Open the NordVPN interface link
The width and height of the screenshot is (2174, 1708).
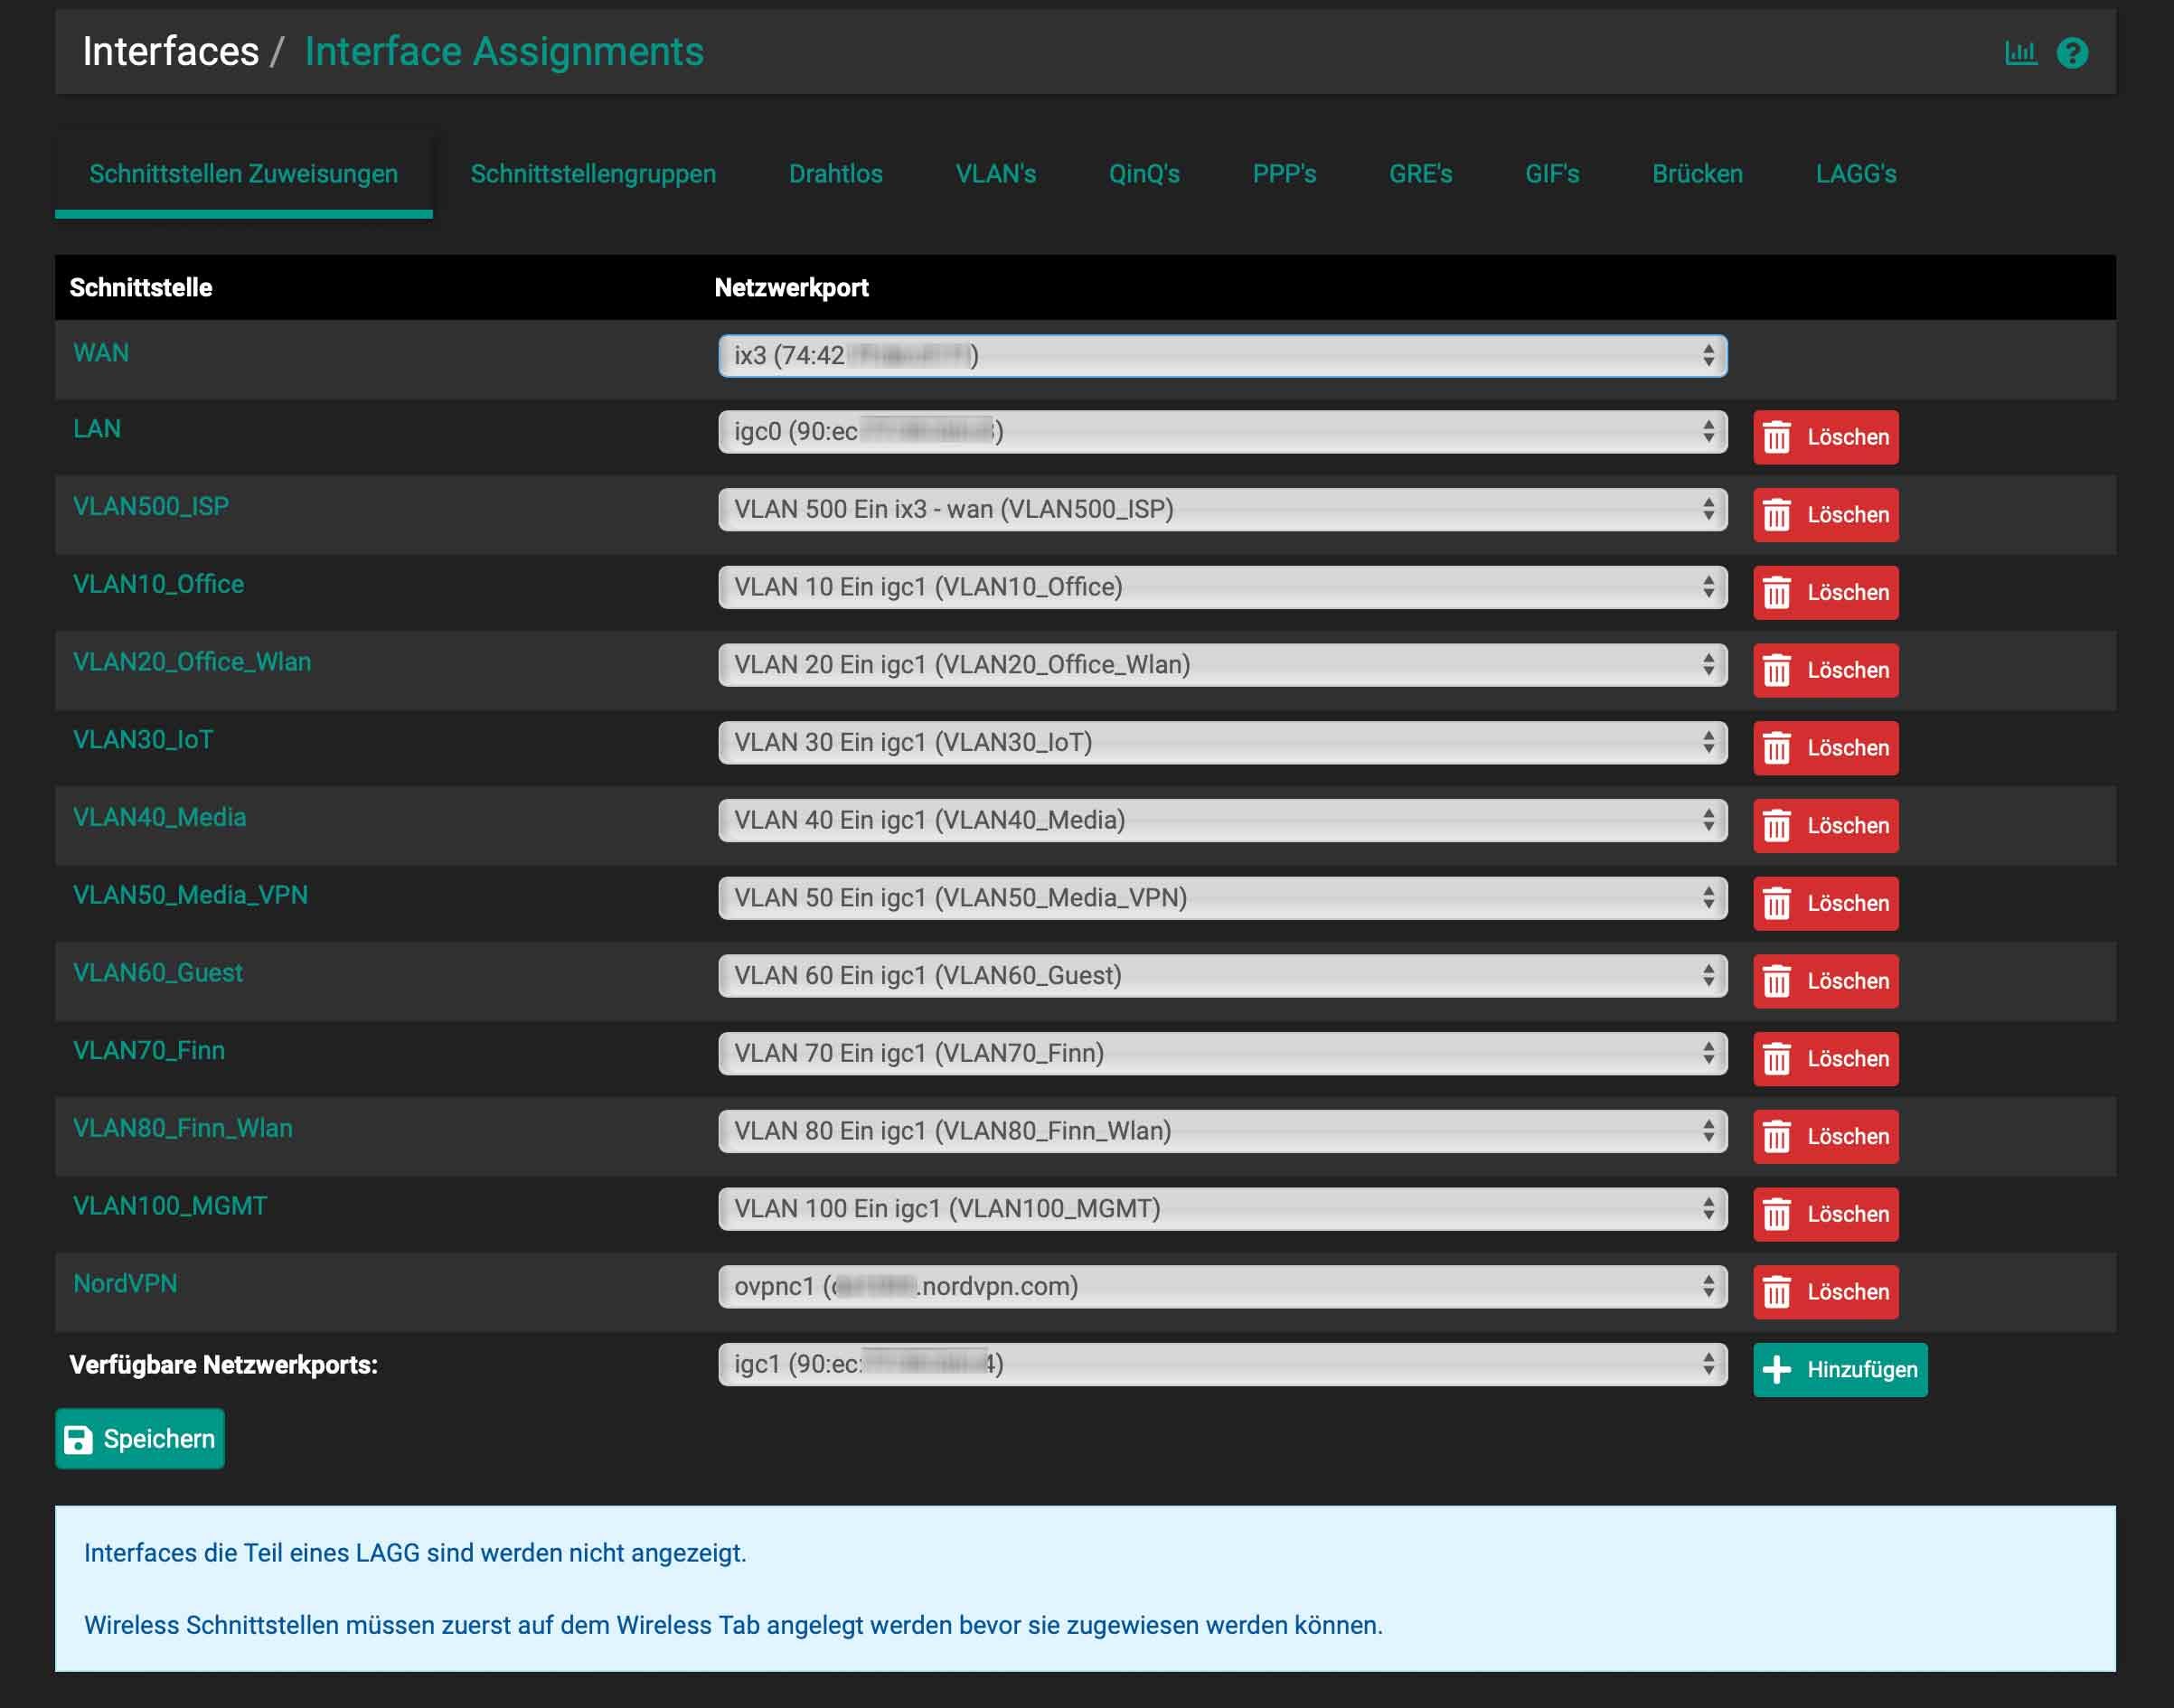[x=125, y=1283]
